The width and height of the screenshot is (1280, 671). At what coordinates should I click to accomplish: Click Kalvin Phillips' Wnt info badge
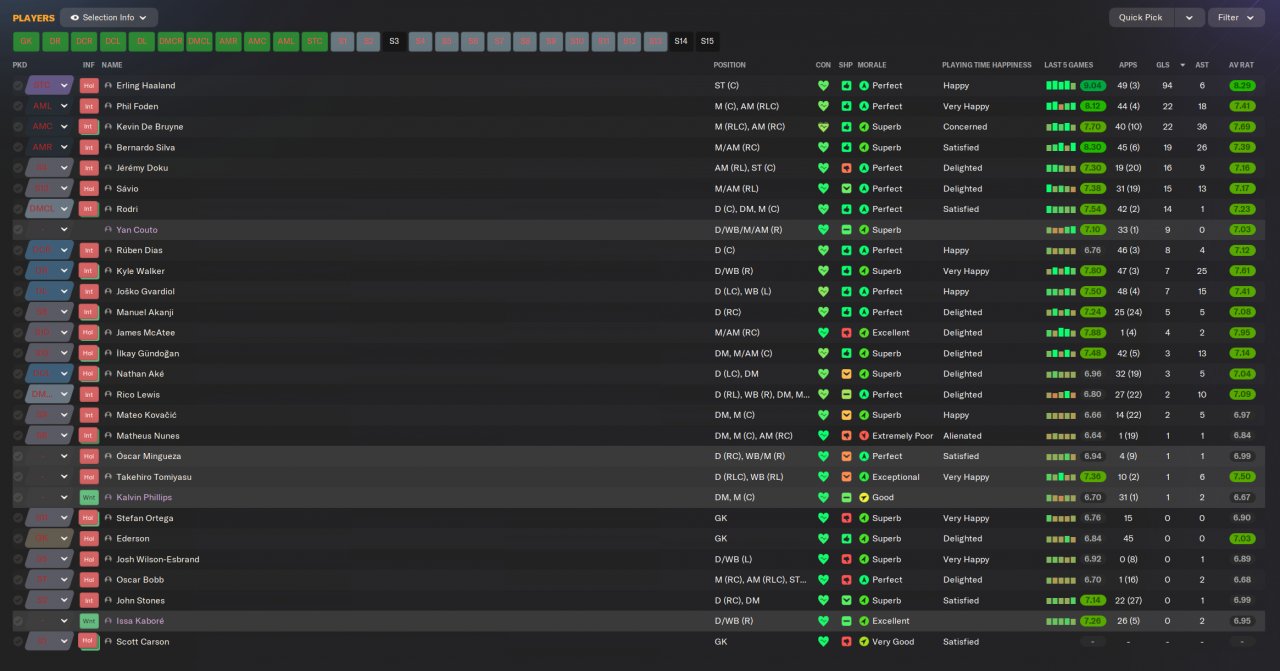(x=89, y=498)
